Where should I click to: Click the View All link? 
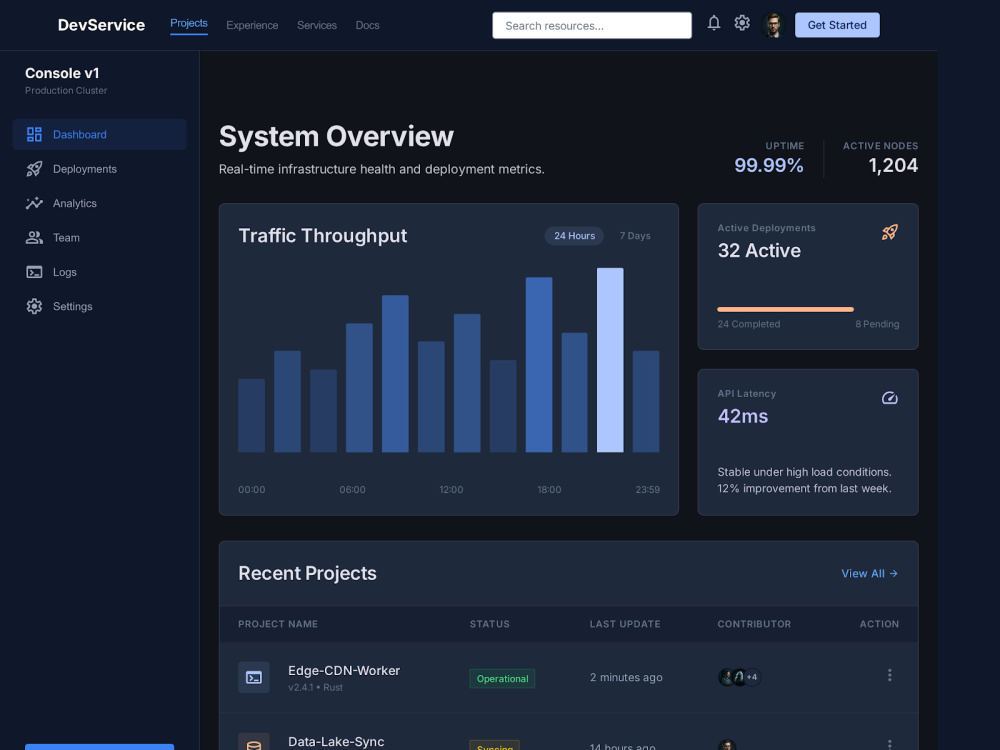pyautogui.click(x=869, y=573)
